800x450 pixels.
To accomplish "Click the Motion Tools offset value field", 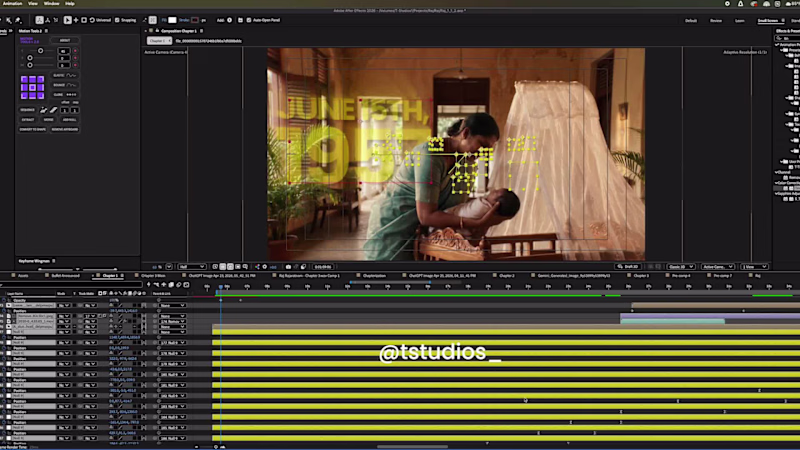I will coord(65,110).
